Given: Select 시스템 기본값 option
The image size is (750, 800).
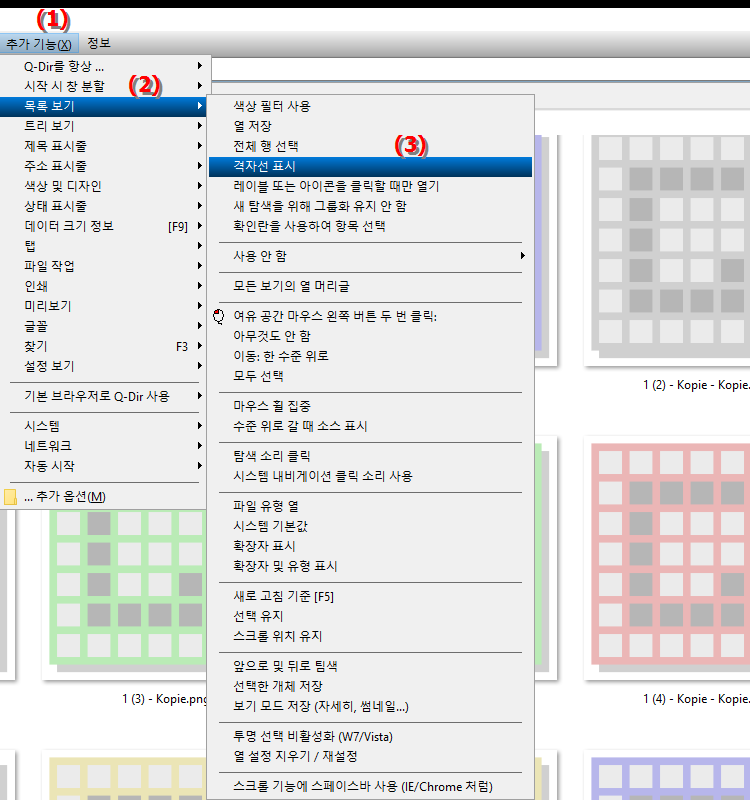Looking at the screenshot, I should coord(370,526).
